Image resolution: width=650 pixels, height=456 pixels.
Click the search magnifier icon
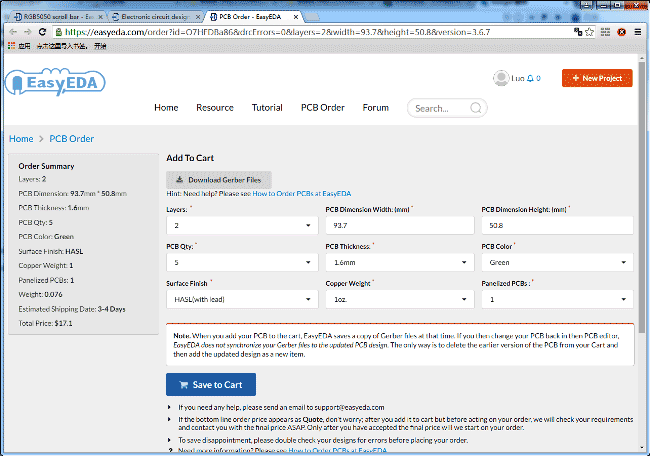pyautogui.click(x=476, y=108)
